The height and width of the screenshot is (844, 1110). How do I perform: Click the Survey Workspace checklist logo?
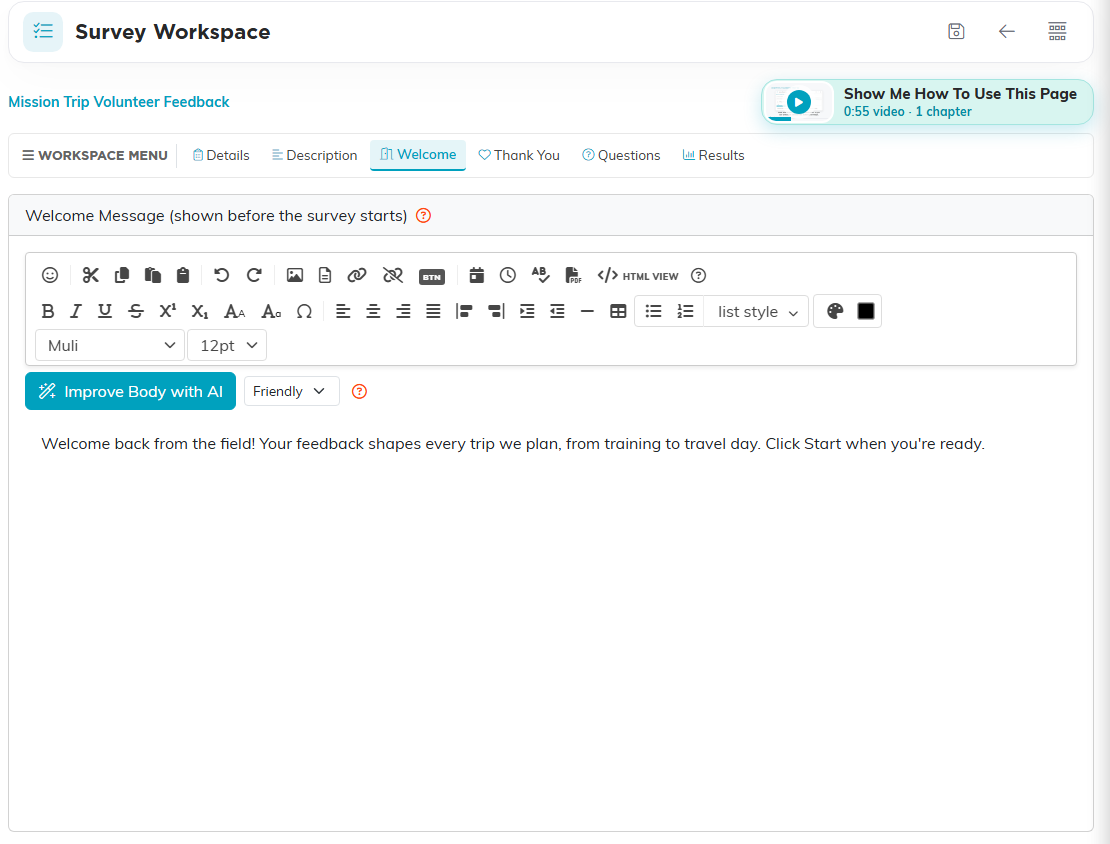point(43,32)
